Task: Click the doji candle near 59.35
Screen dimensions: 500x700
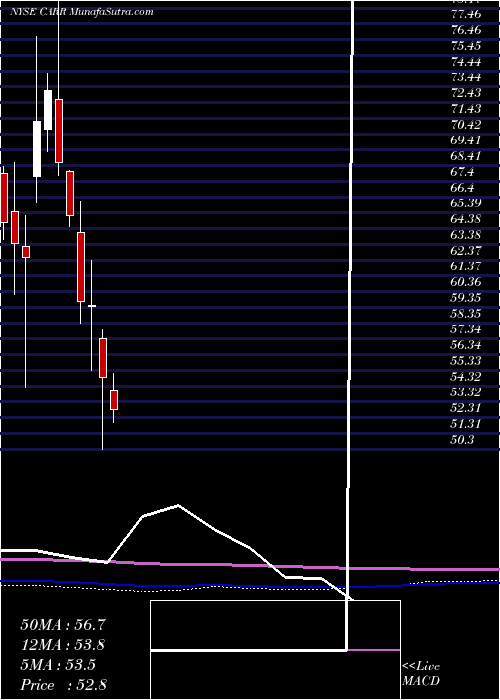Action: click(92, 306)
